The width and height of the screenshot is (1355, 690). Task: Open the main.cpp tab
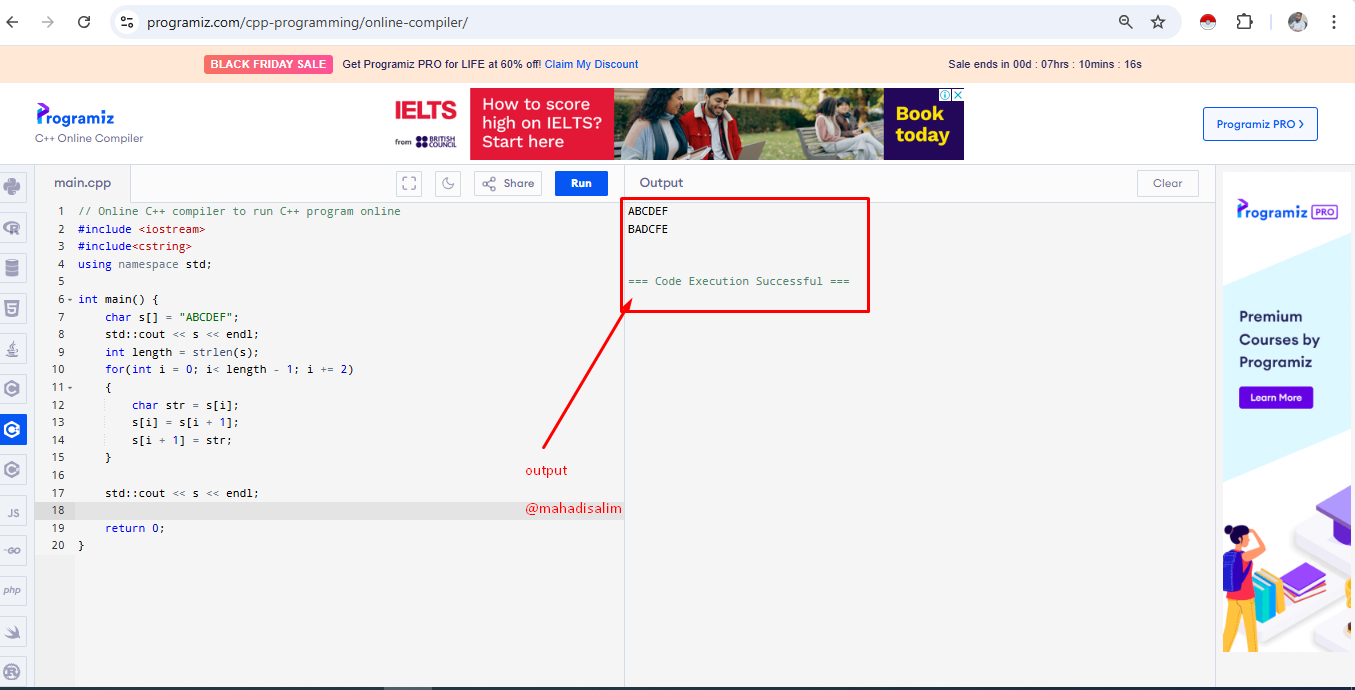pyautogui.click(x=83, y=183)
